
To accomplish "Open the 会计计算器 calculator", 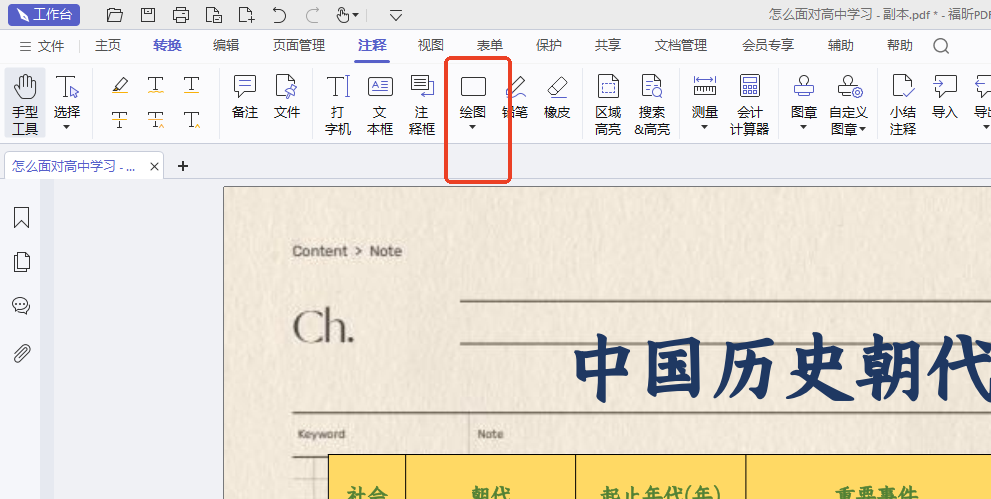I will [749, 103].
